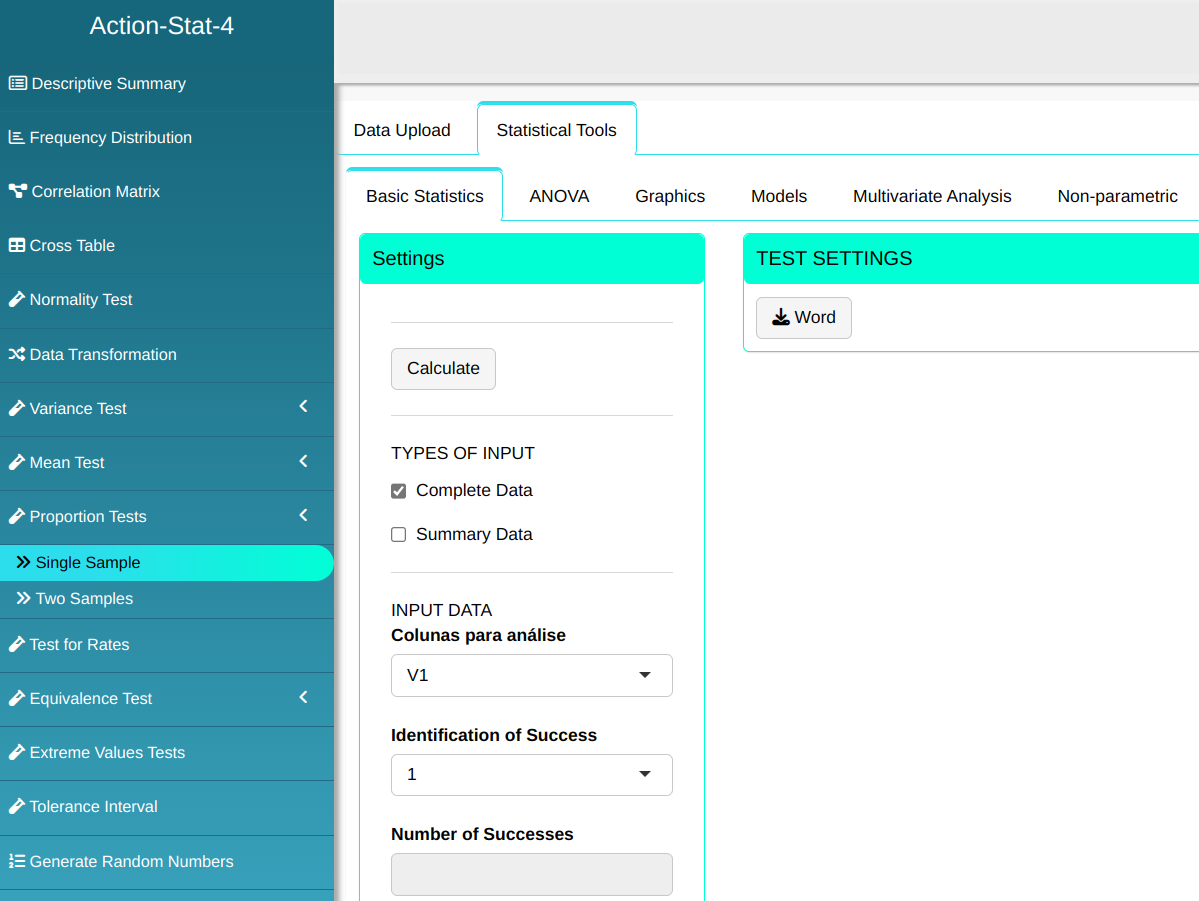Expand the Variance Test submenu chevron
The image size is (1199, 901).
point(304,407)
